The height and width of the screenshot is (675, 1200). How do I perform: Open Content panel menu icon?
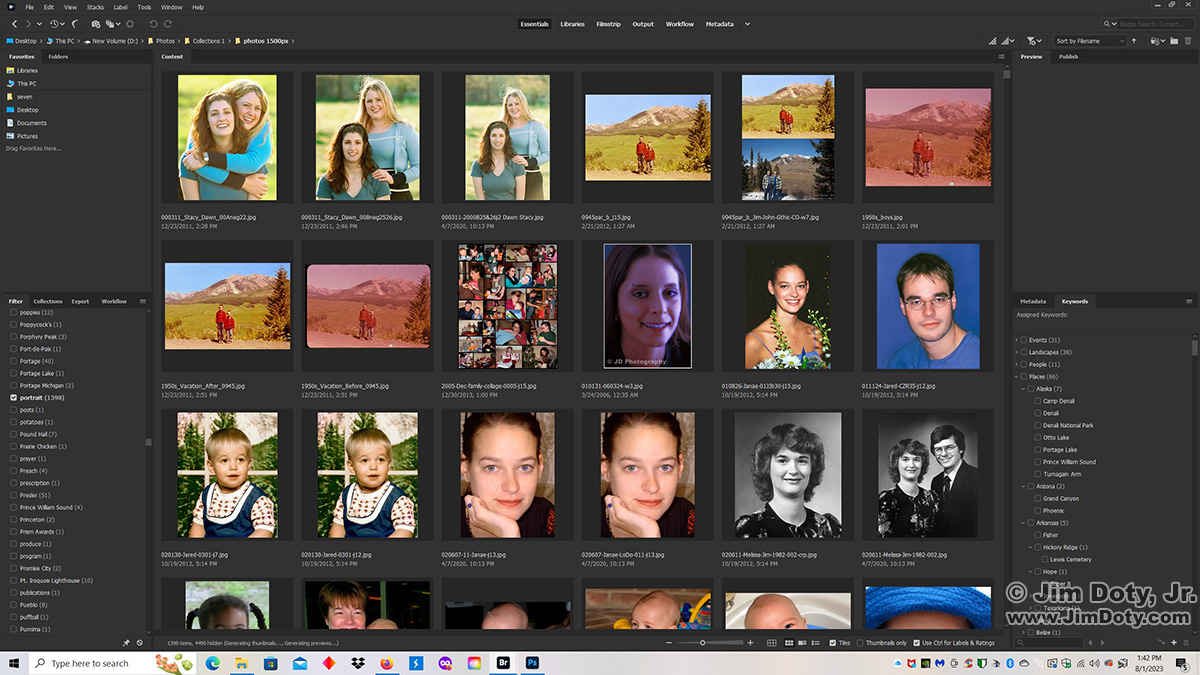1001,56
